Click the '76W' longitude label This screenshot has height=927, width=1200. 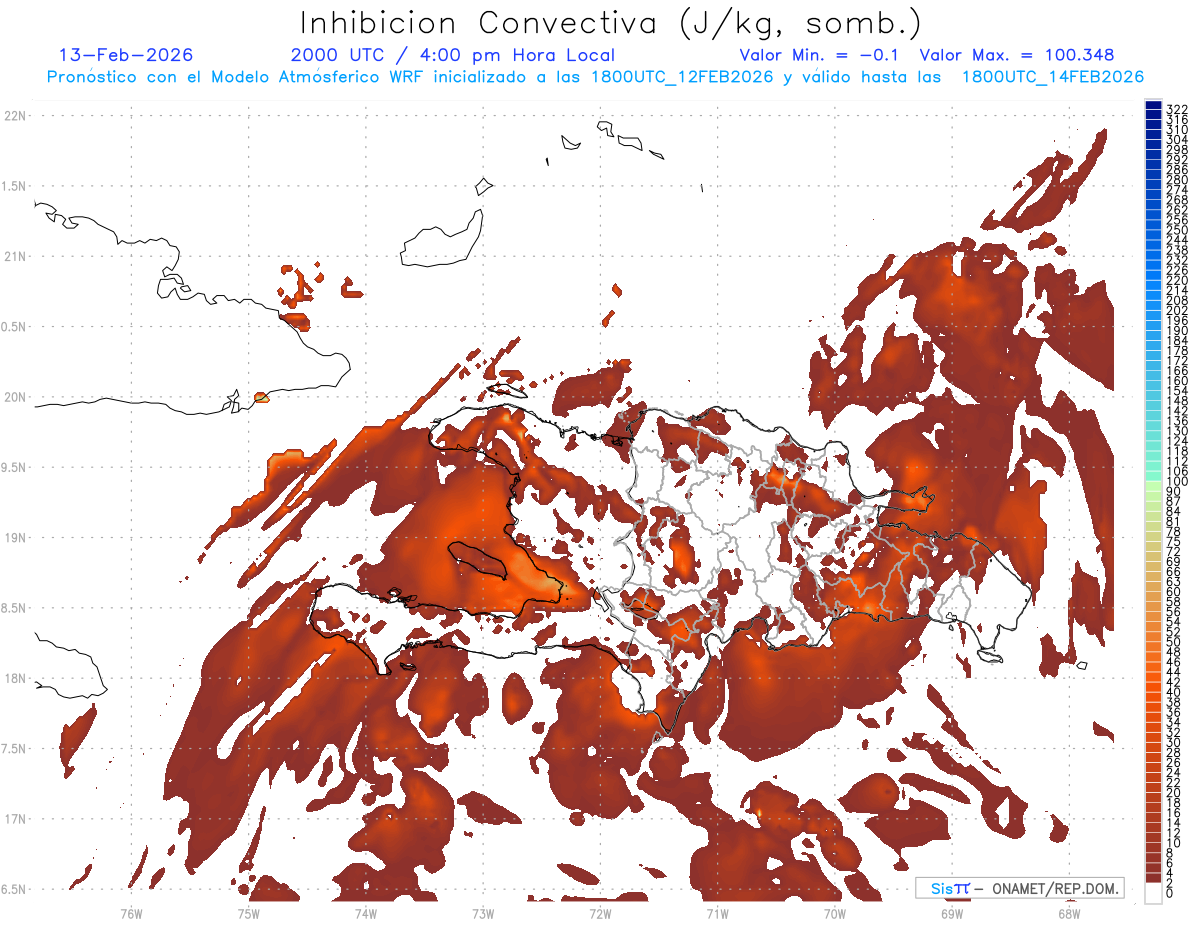(131, 913)
